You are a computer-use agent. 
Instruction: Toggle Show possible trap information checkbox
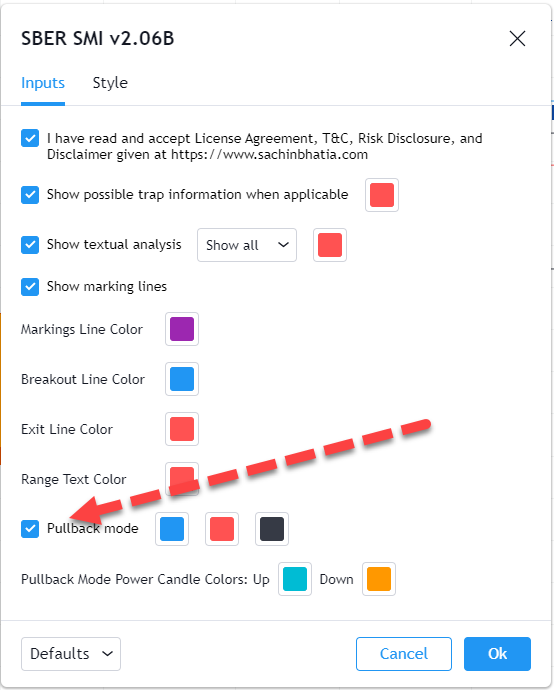(x=30, y=195)
